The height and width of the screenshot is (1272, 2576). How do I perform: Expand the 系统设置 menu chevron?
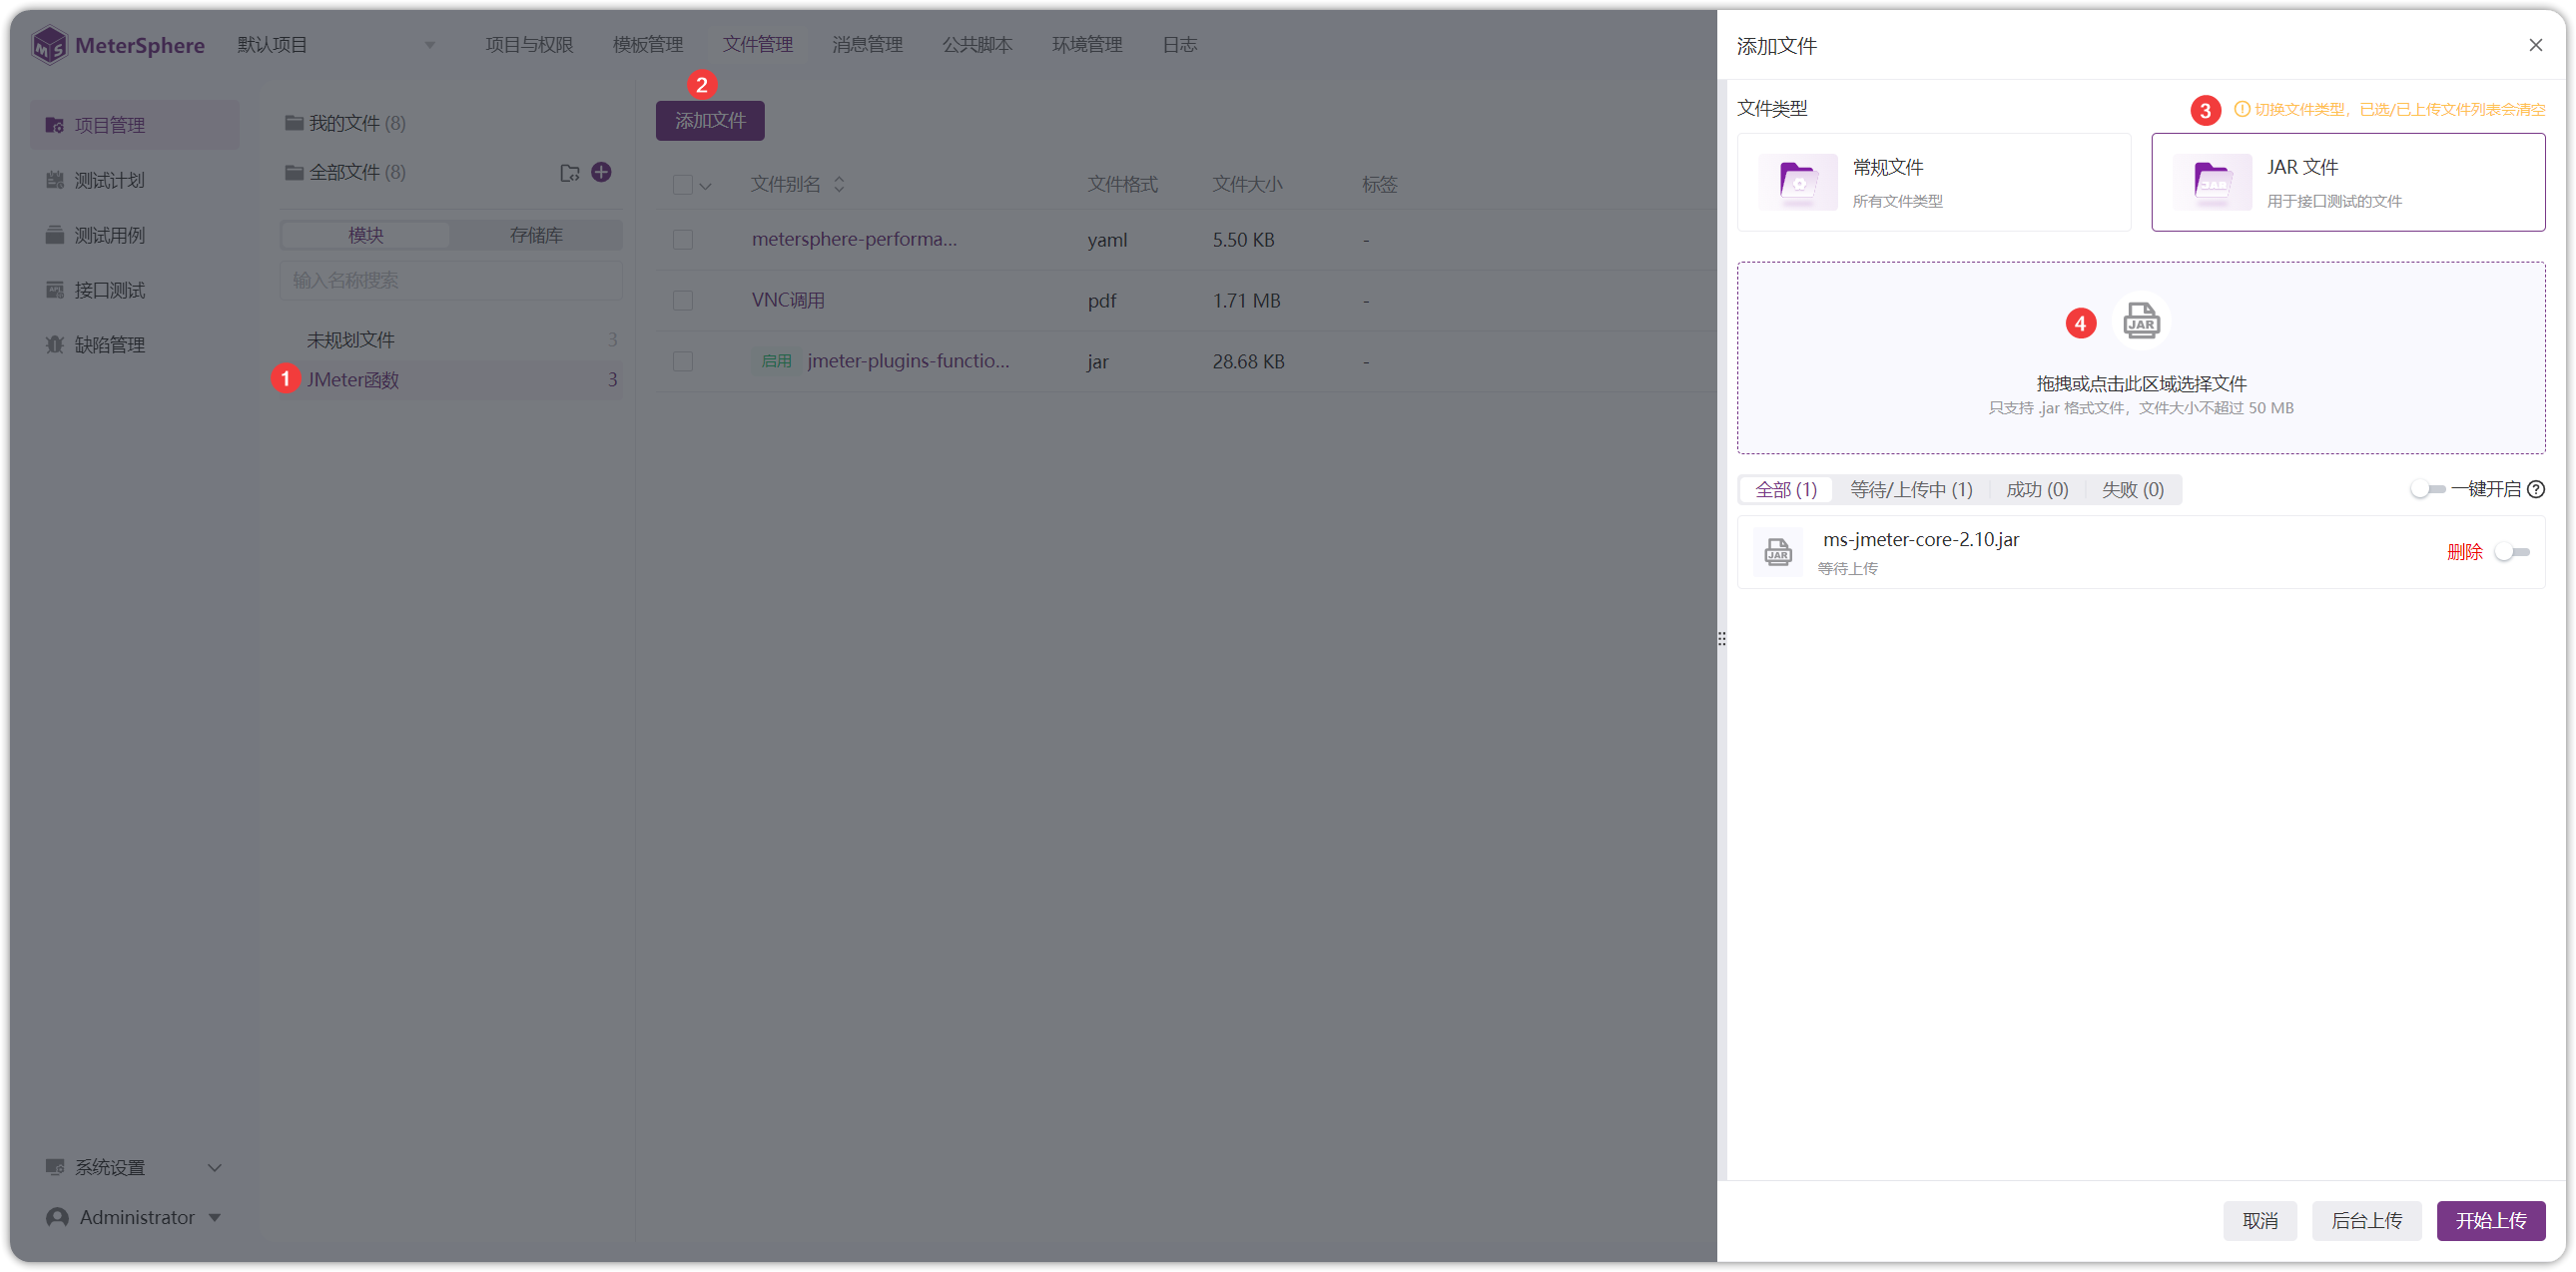tap(214, 1167)
